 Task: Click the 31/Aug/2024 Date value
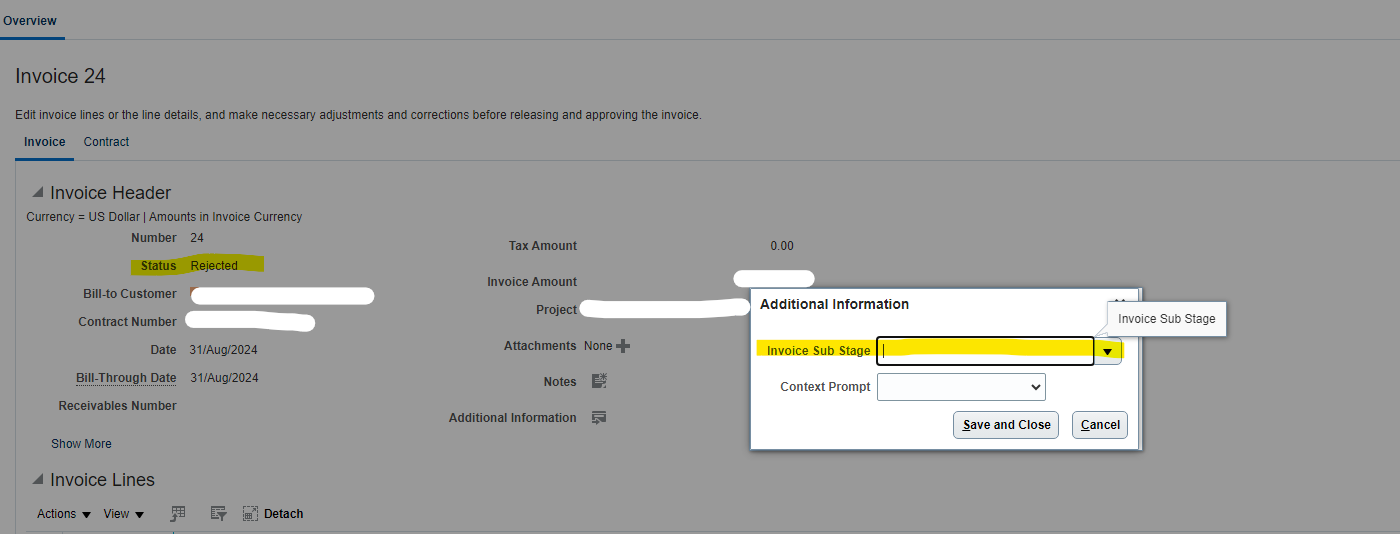click(224, 350)
